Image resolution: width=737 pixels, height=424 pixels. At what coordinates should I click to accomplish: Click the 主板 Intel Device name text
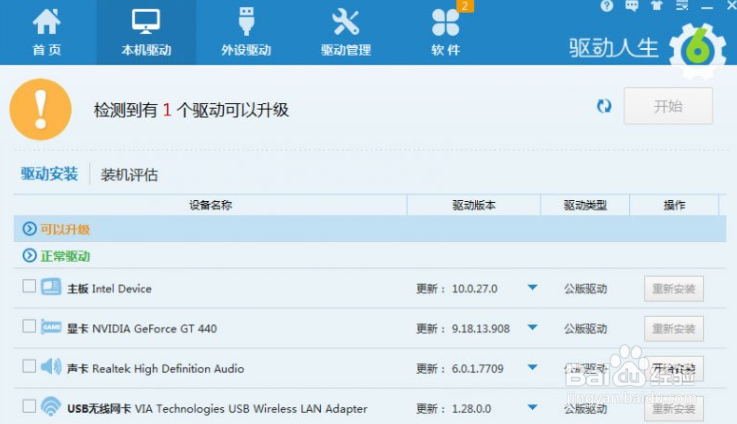click(110, 289)
